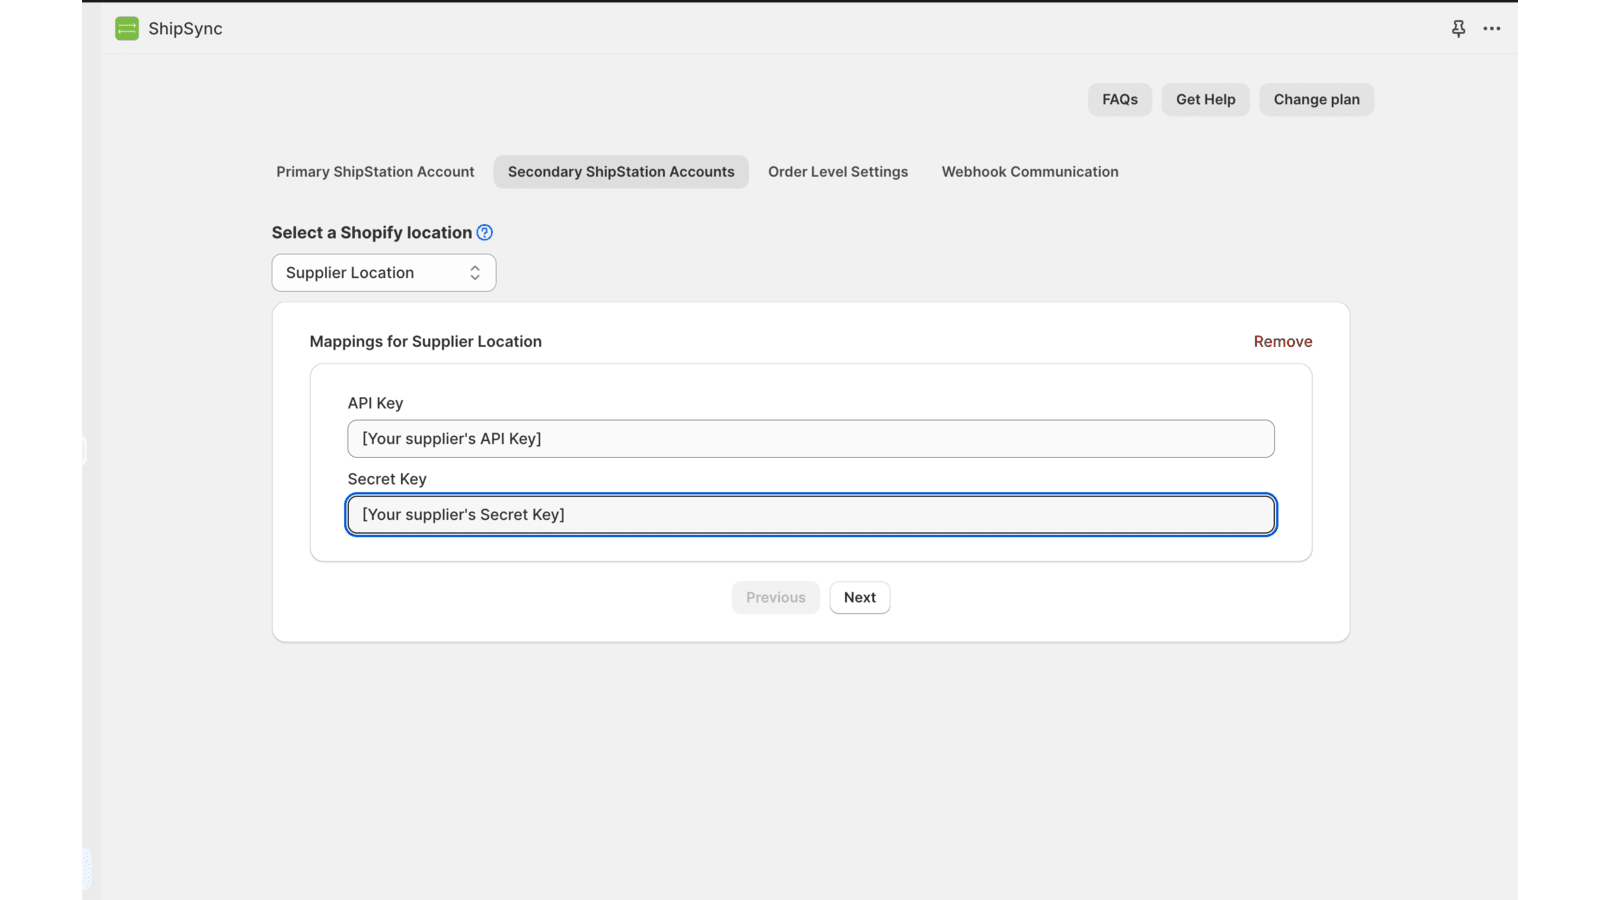Click the ShipSync title text in the header
The width and height of the screenshot is (1600, 900).
coord(185,29)
